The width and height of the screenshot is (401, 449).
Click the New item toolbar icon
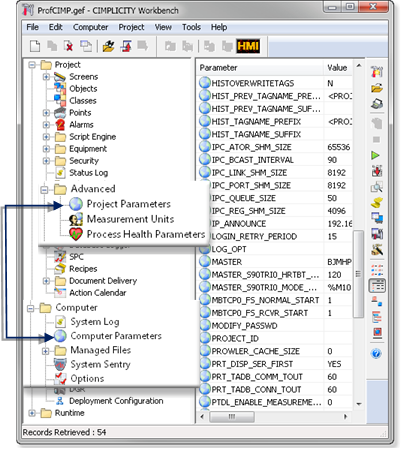(35, 46)
